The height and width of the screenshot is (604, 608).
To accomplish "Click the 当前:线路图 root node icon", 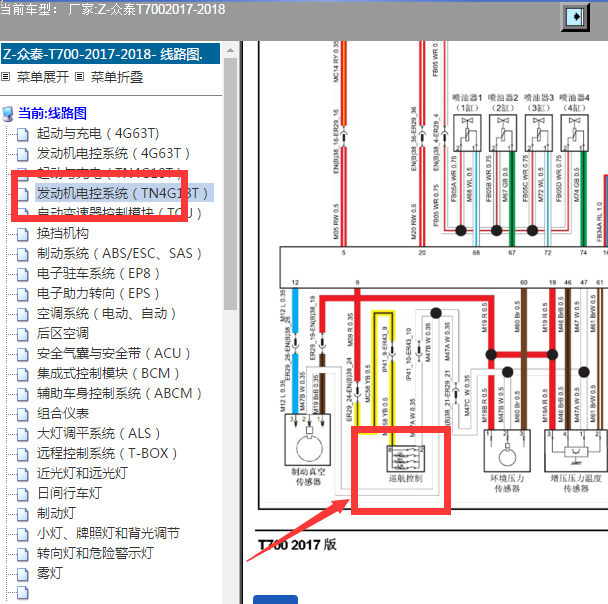I will click(8, 114).
